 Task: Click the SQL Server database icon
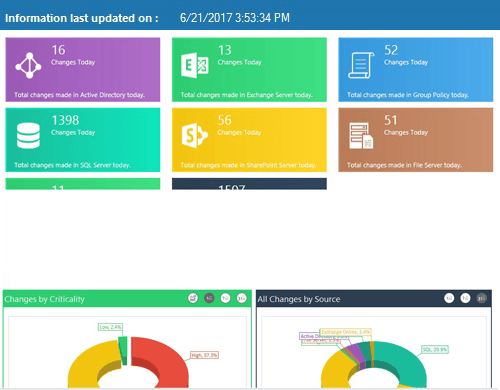28,136
